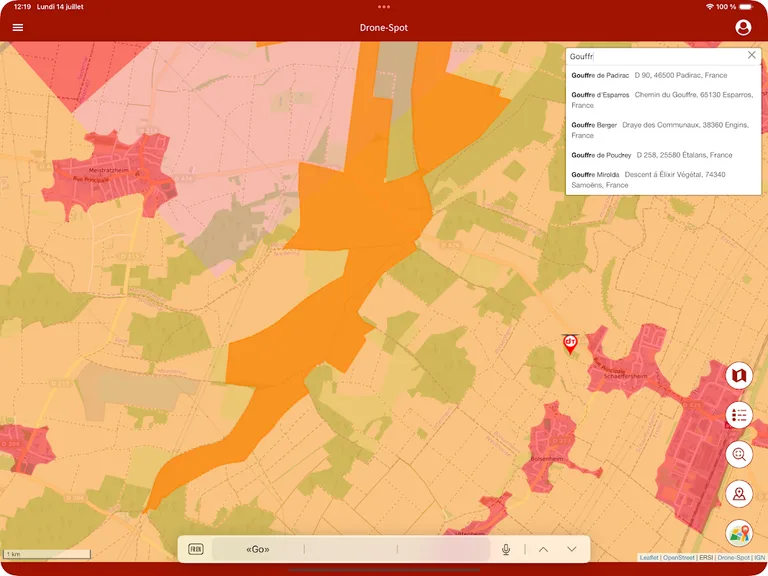
Task: Go to previous field with up chevron
Action: [x=543, y=549]
